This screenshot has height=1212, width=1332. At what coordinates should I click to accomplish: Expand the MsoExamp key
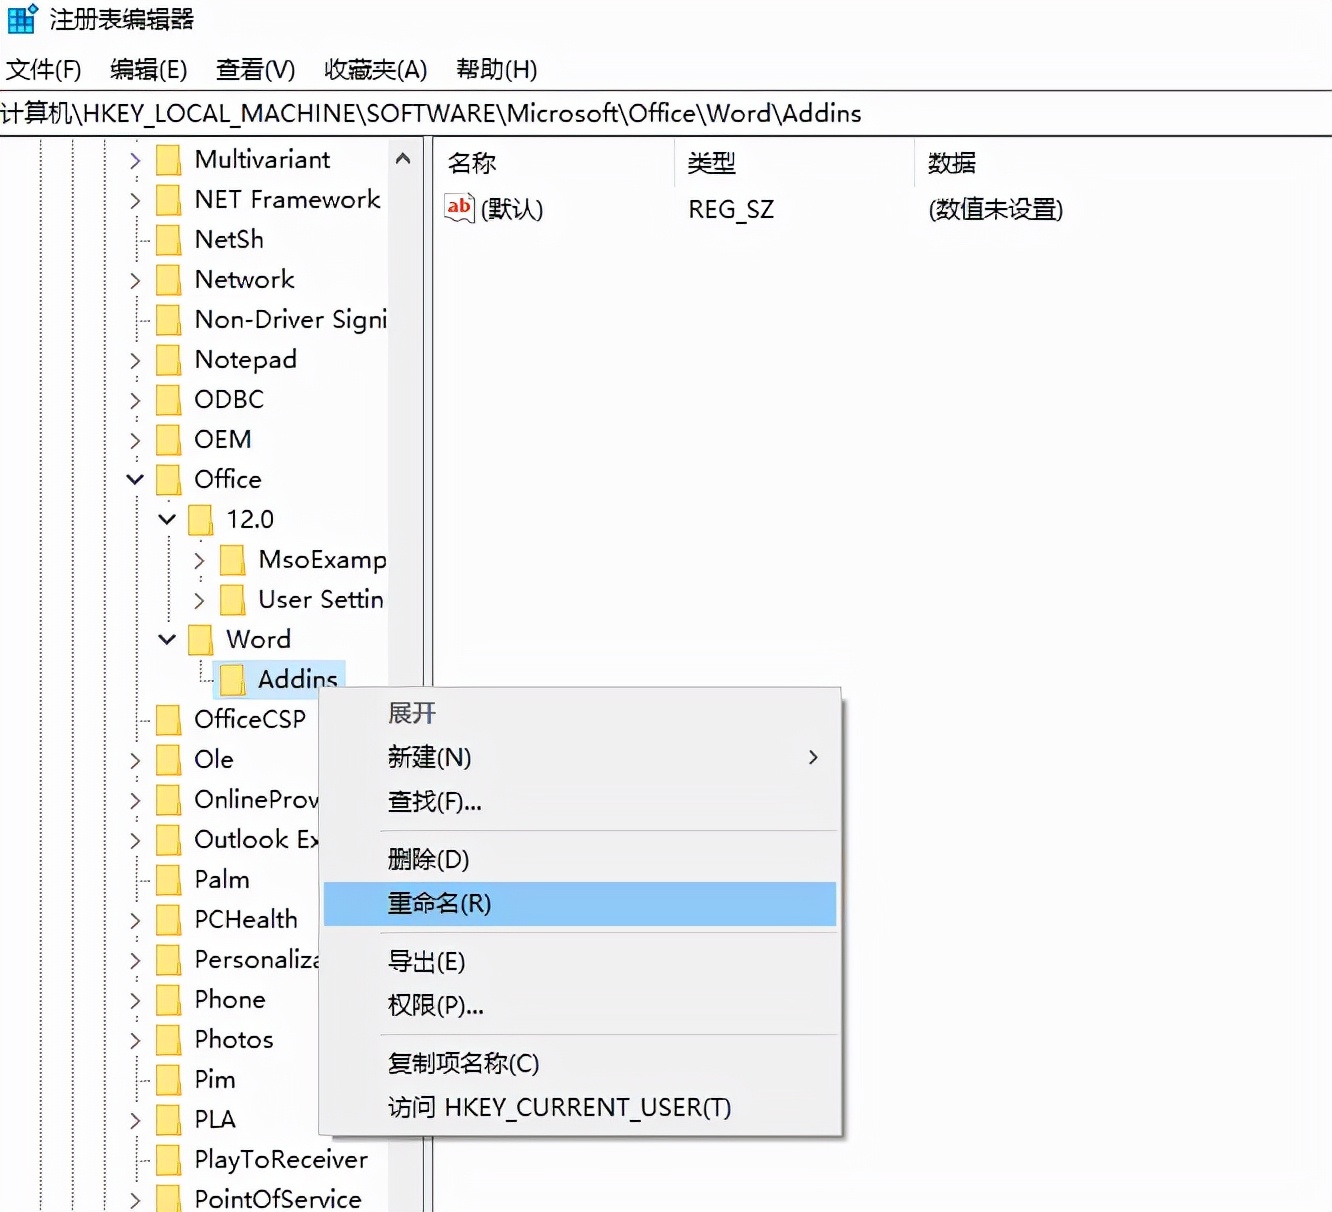[x=199, y=560]
